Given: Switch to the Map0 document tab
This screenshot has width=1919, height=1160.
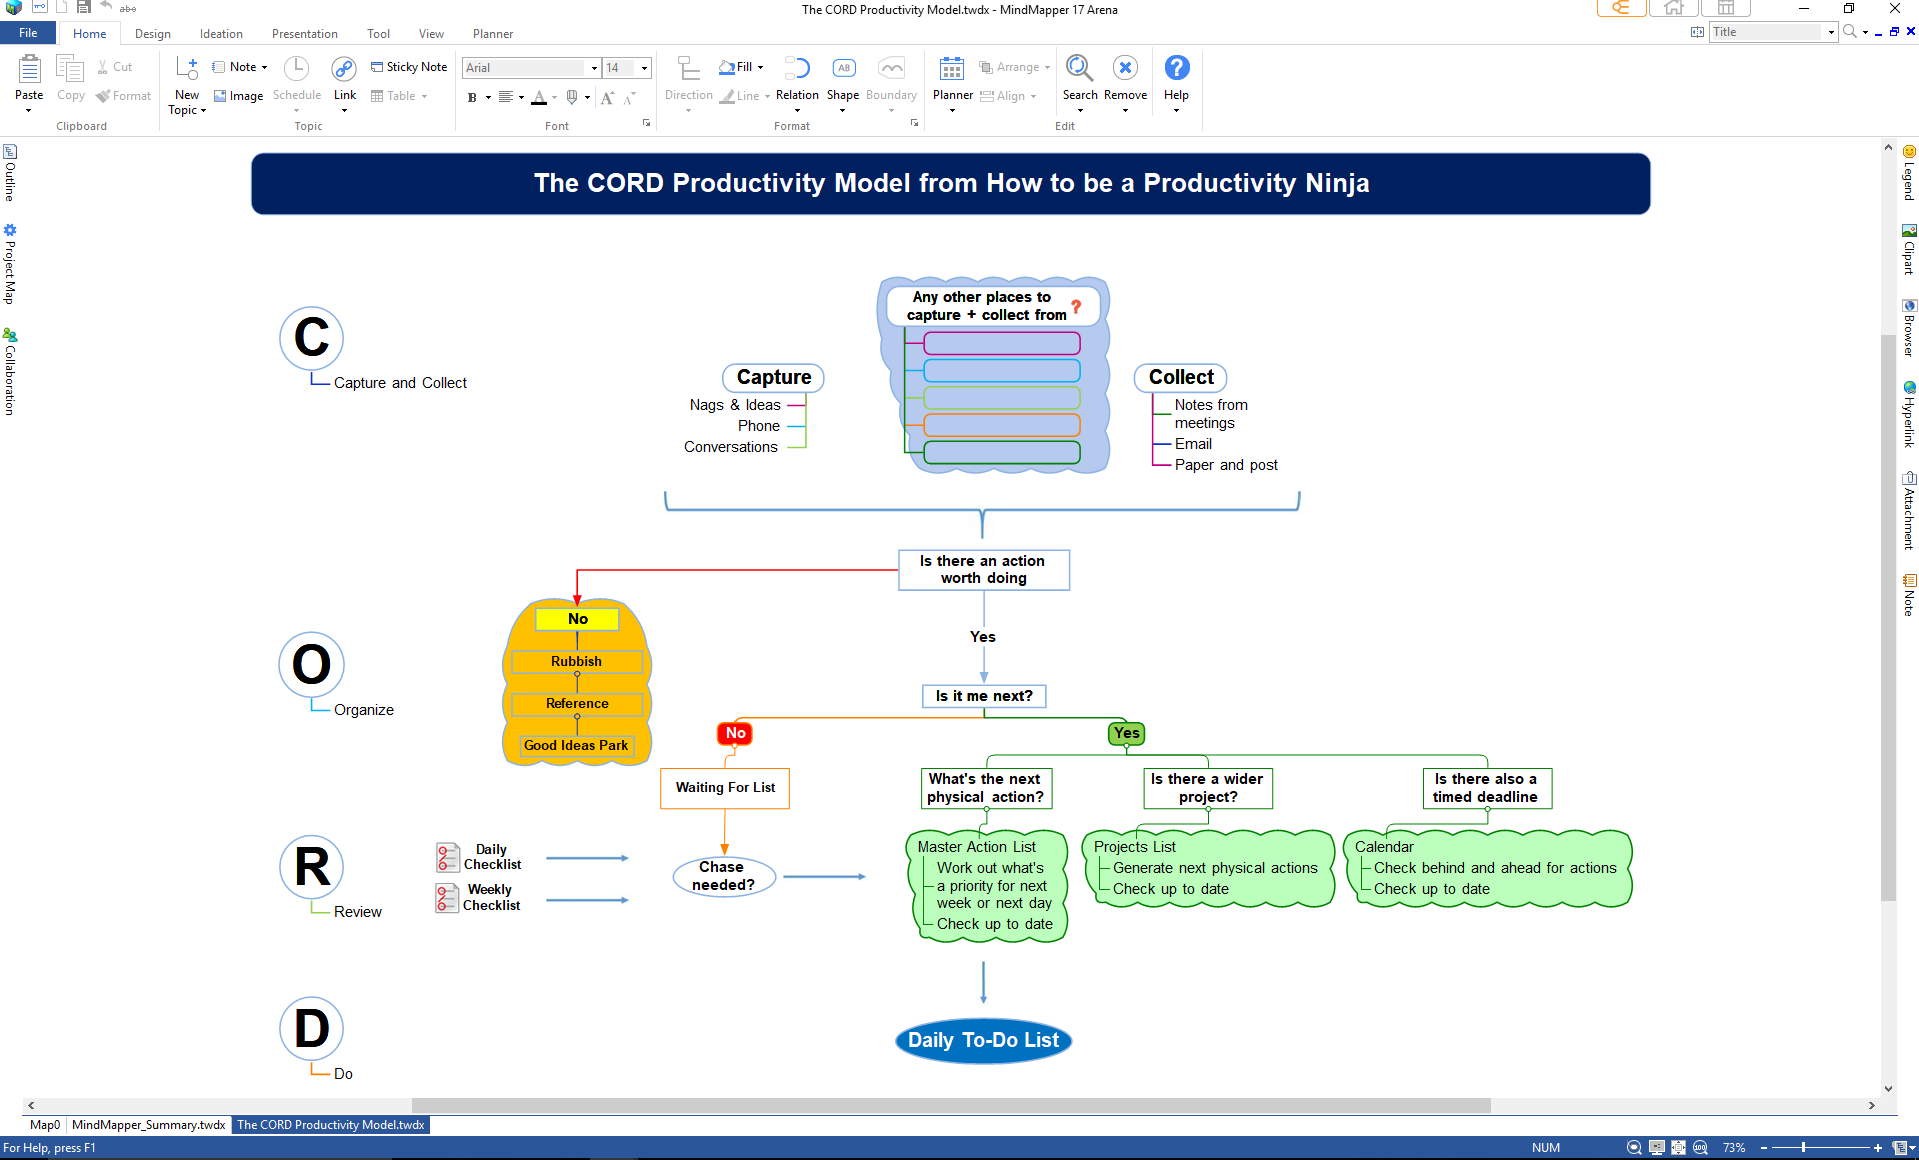Looking at the screenshot, I should [45, 1125].
